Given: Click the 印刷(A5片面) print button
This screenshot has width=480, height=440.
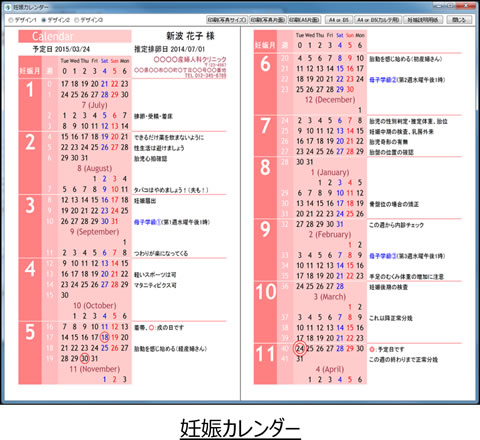Looking at the screenshot, I should coord(304,20).
